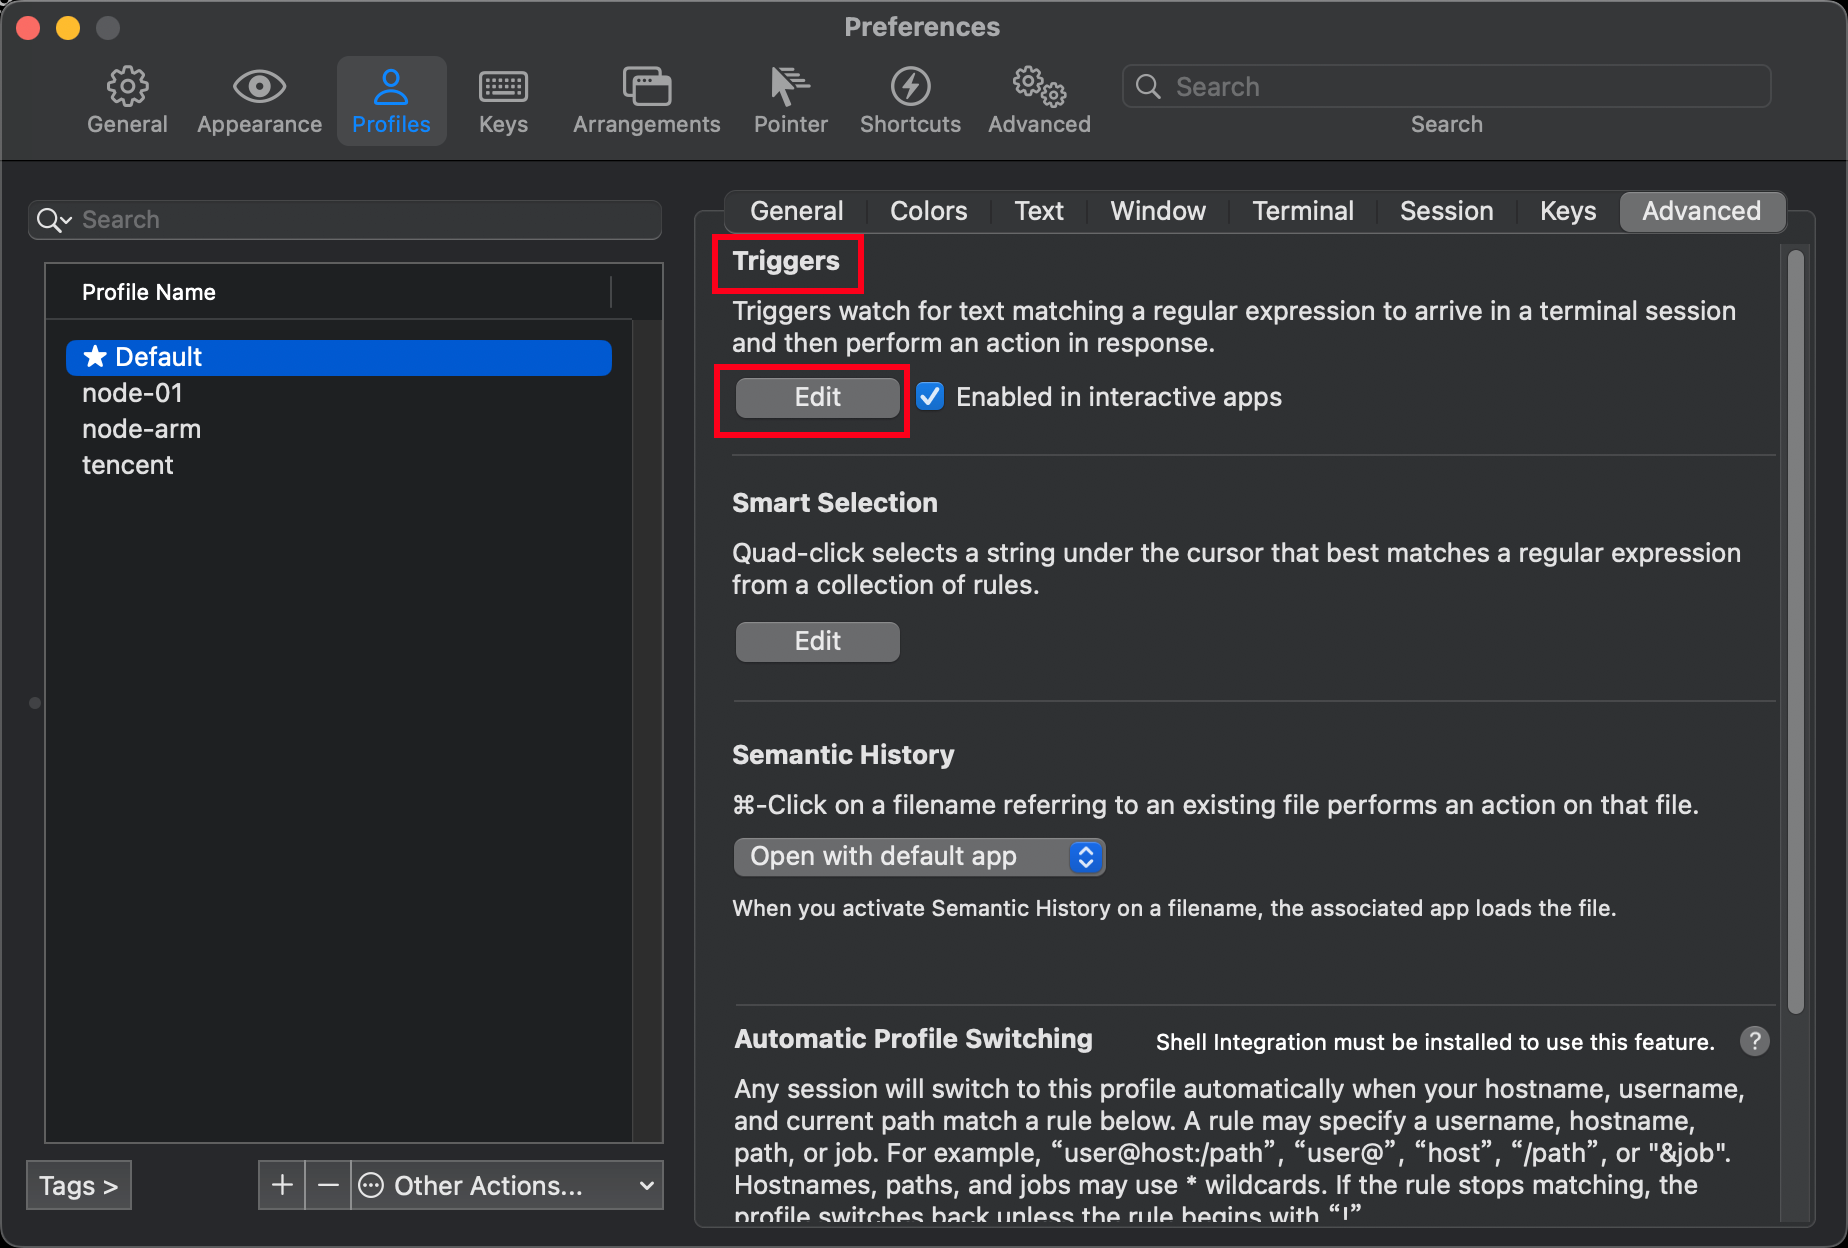Switch to Appearance settings
Viewport: 1848px width, 1248px height.
(258, 99)
